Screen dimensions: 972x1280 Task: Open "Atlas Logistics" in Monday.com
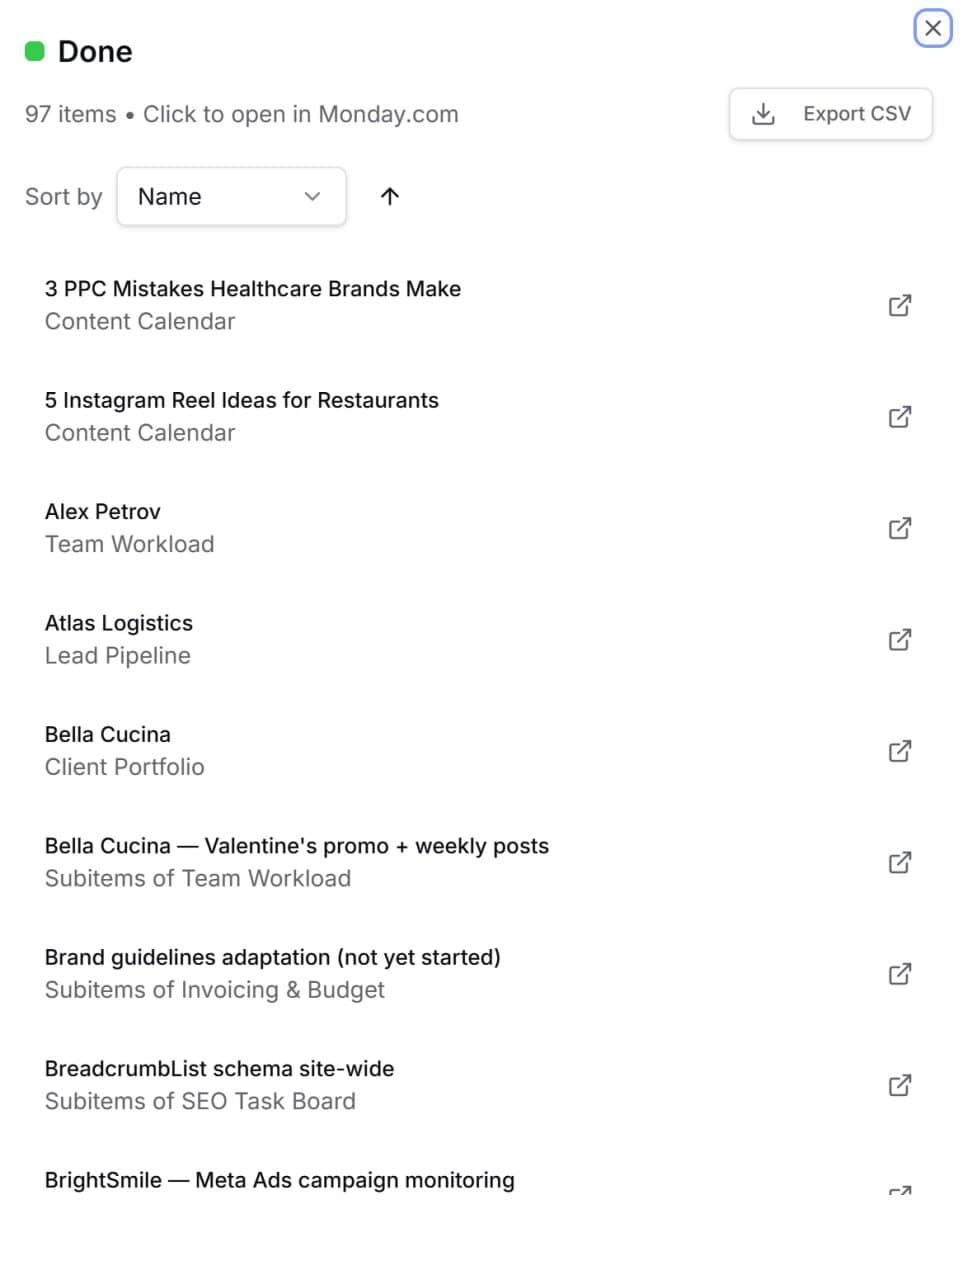pyautogui.click(x=899, y=640)
